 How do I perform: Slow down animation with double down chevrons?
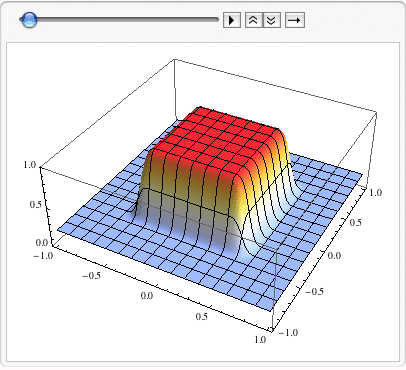click(272, 20)
